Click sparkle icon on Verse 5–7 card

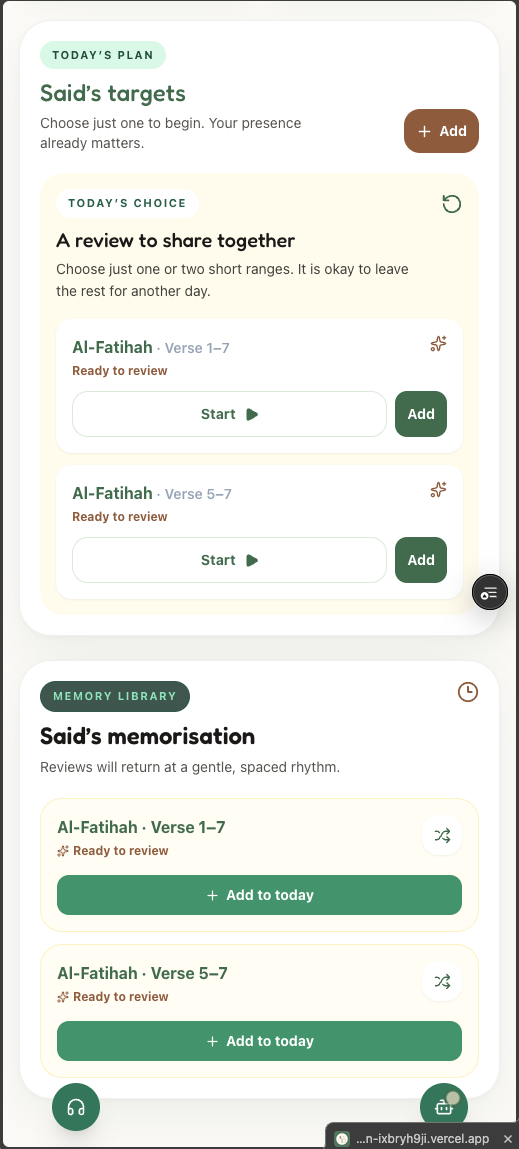[438, 489]
